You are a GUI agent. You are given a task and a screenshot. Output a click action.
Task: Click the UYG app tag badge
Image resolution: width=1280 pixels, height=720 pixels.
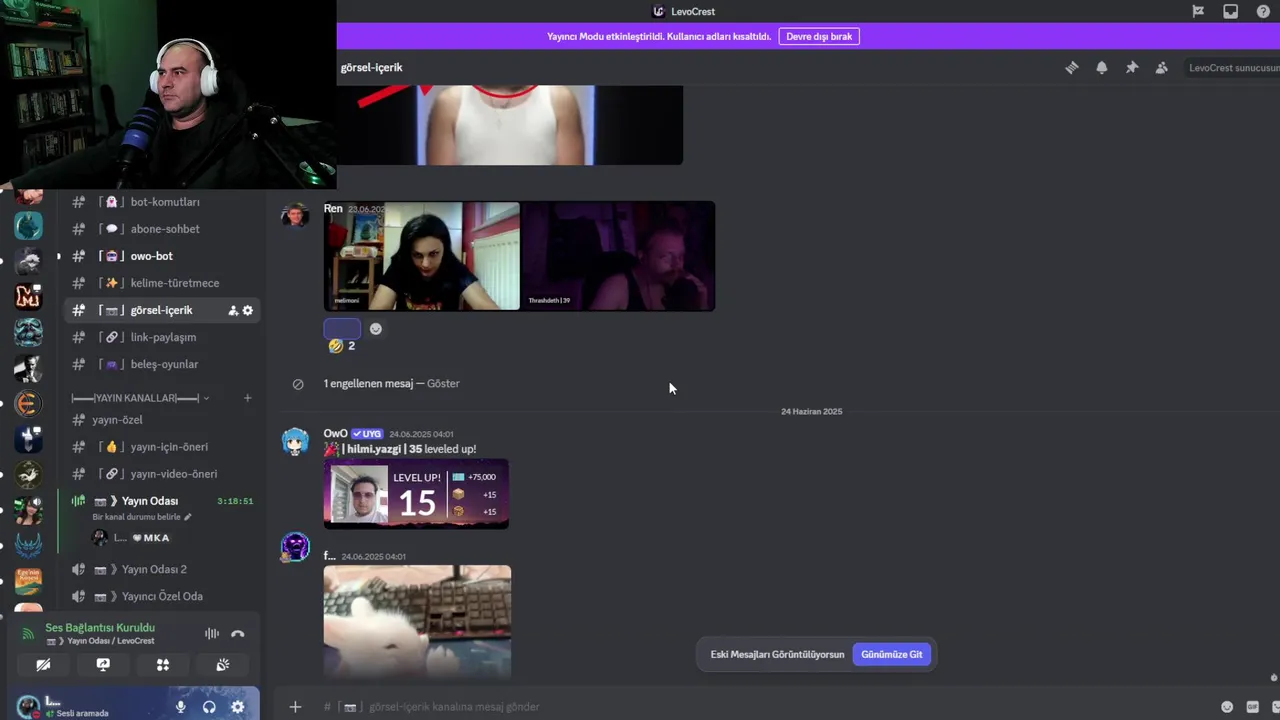click(x=367, y=434)
